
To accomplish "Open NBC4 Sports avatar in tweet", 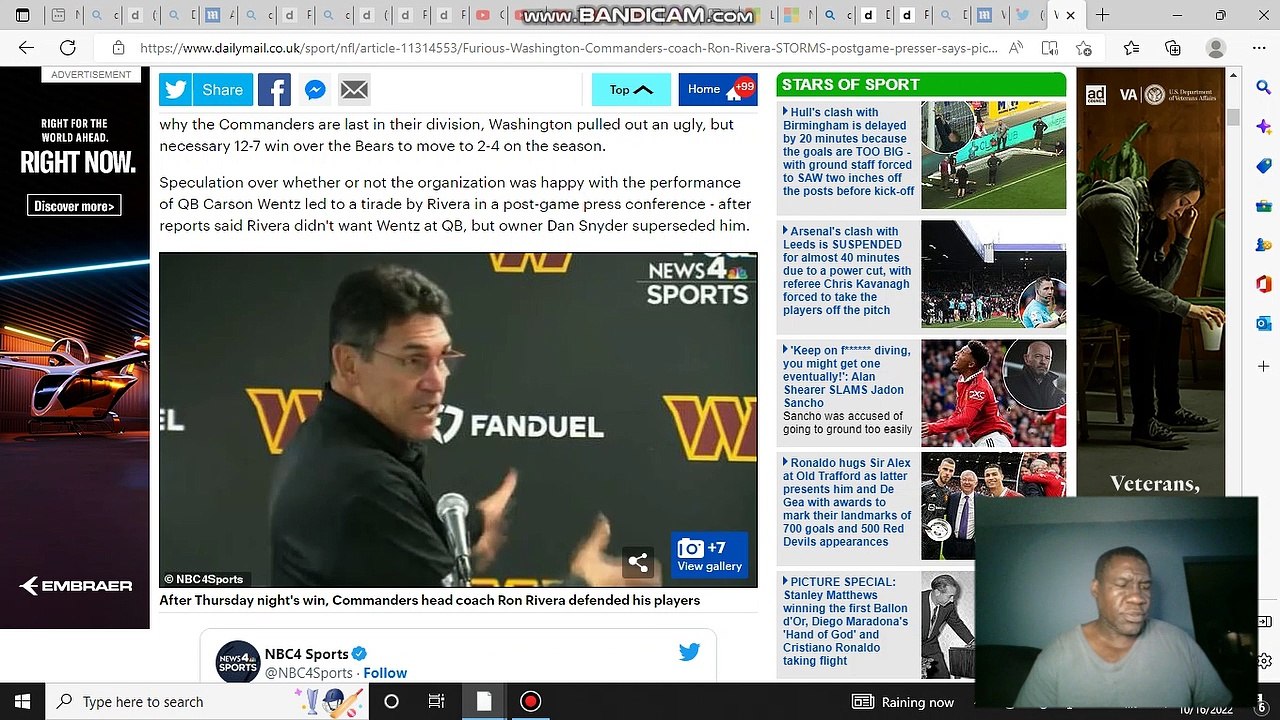I will pyautogui.click(x=238, y=661).
